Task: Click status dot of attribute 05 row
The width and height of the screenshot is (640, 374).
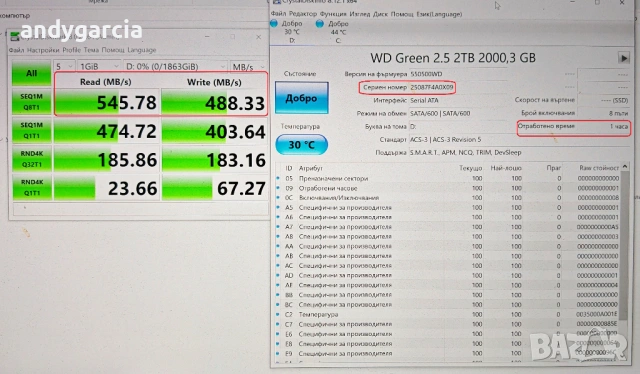Action: (278, 178)
